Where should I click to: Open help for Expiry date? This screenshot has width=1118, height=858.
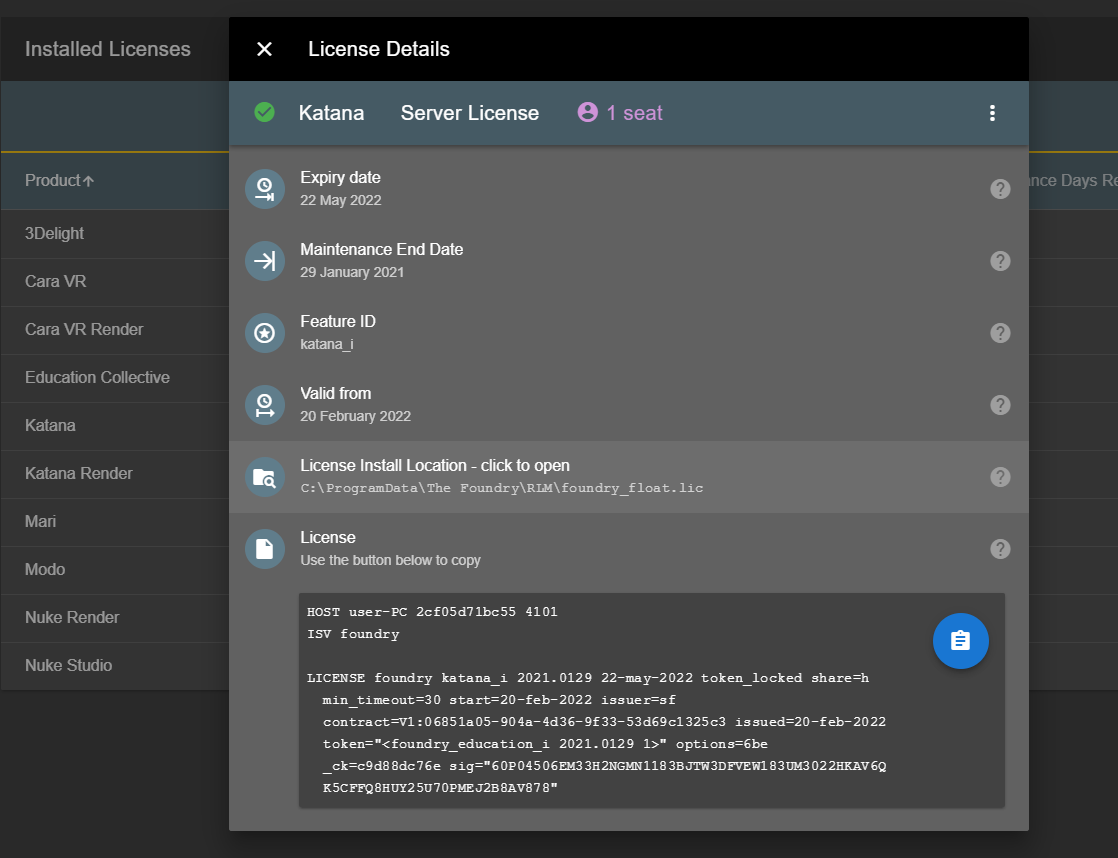coord(1000,189)
